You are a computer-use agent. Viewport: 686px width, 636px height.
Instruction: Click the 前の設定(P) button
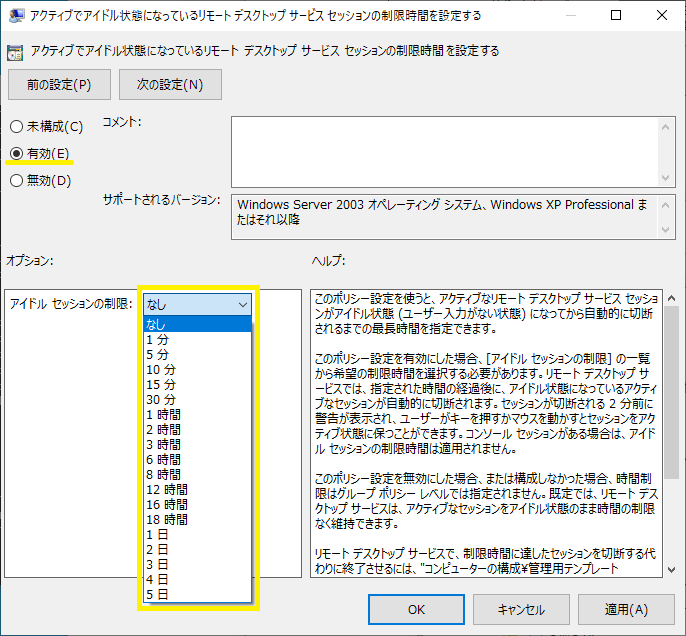click(59, 84)
